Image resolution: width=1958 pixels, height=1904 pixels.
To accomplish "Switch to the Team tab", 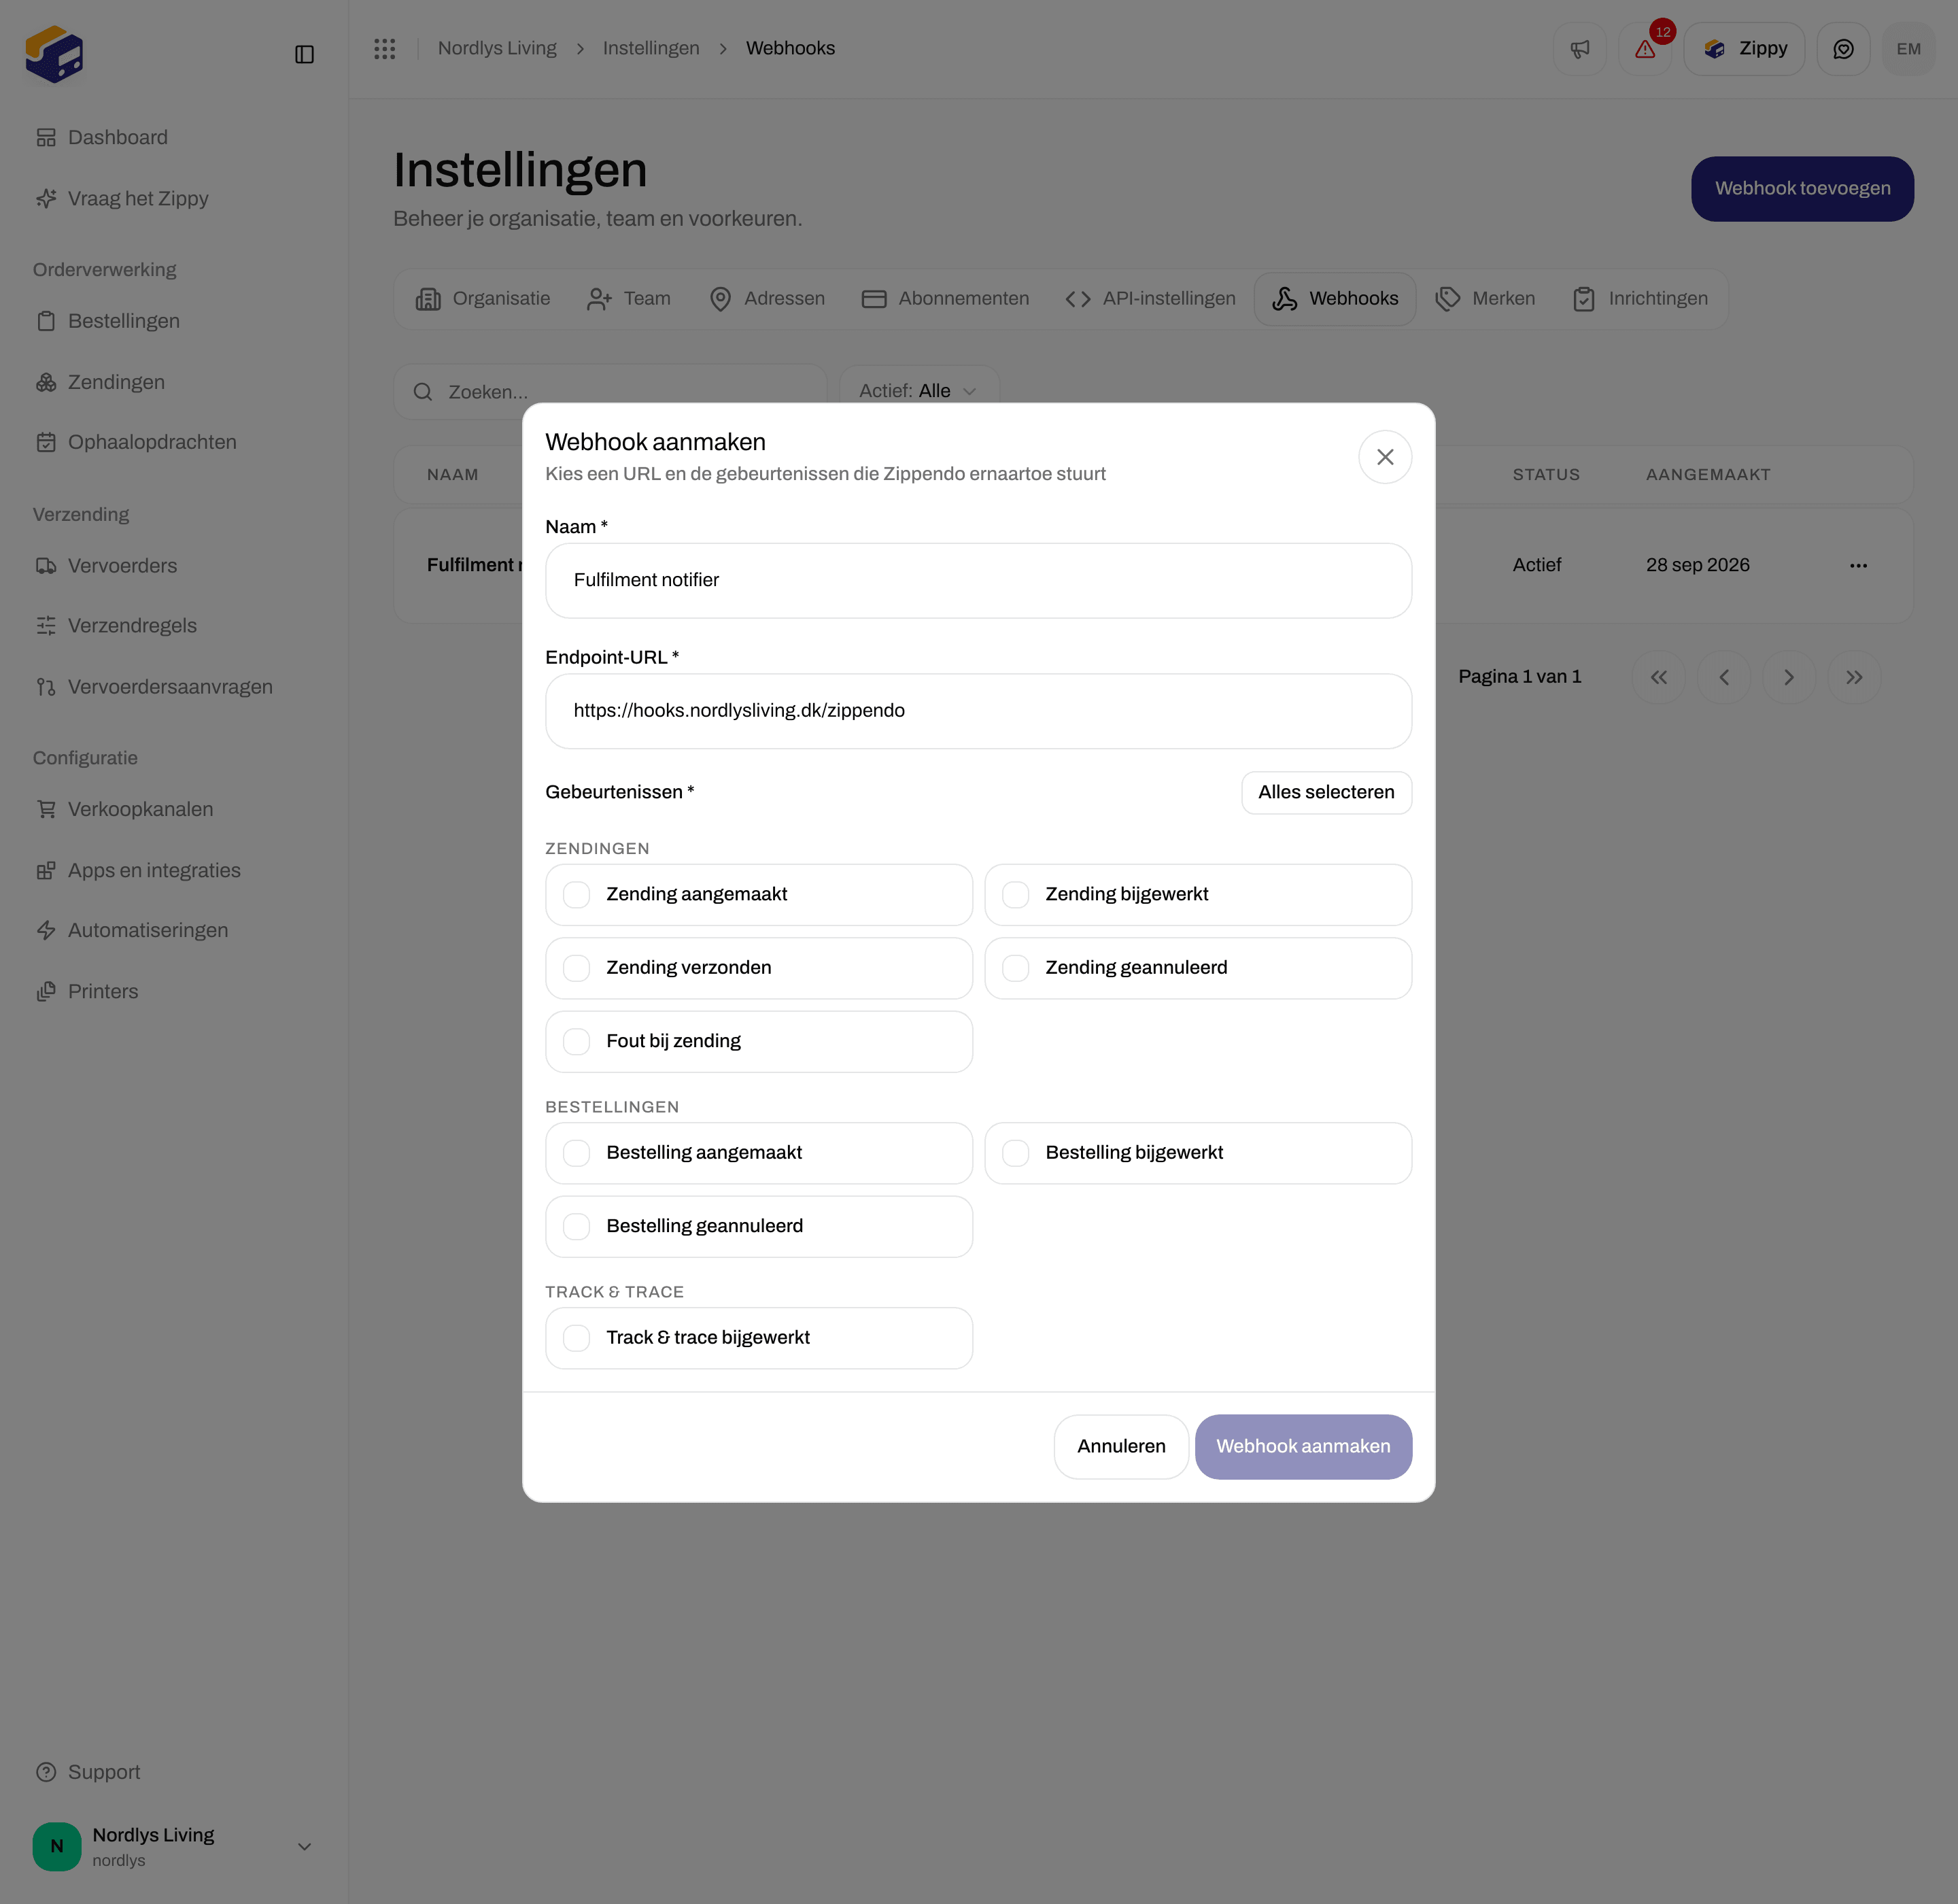I will (x=629, y=299).
